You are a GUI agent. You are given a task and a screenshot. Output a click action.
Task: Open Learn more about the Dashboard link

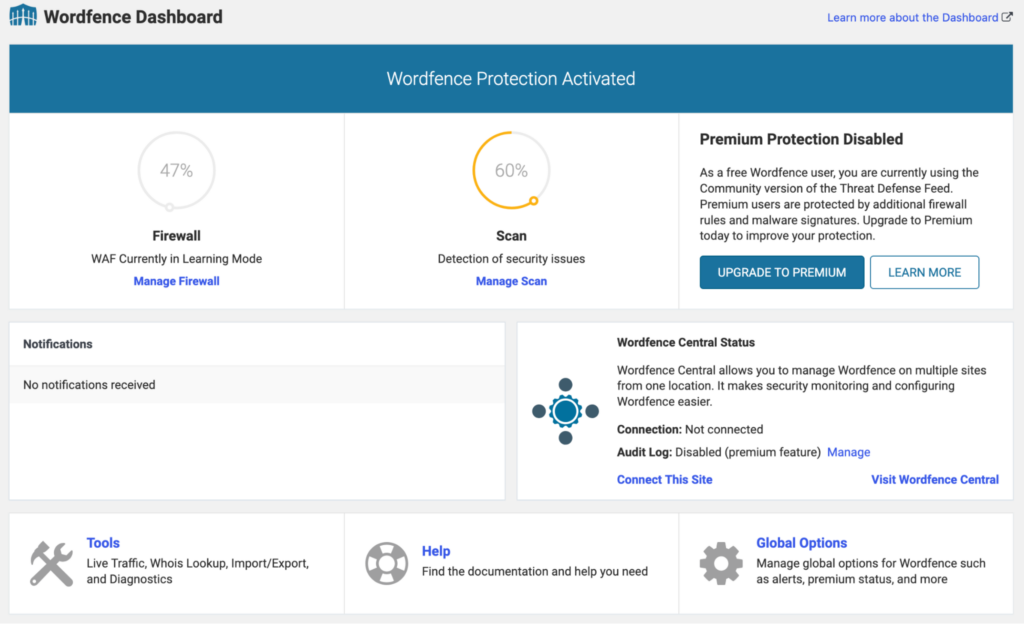click(x=912, y=18)
